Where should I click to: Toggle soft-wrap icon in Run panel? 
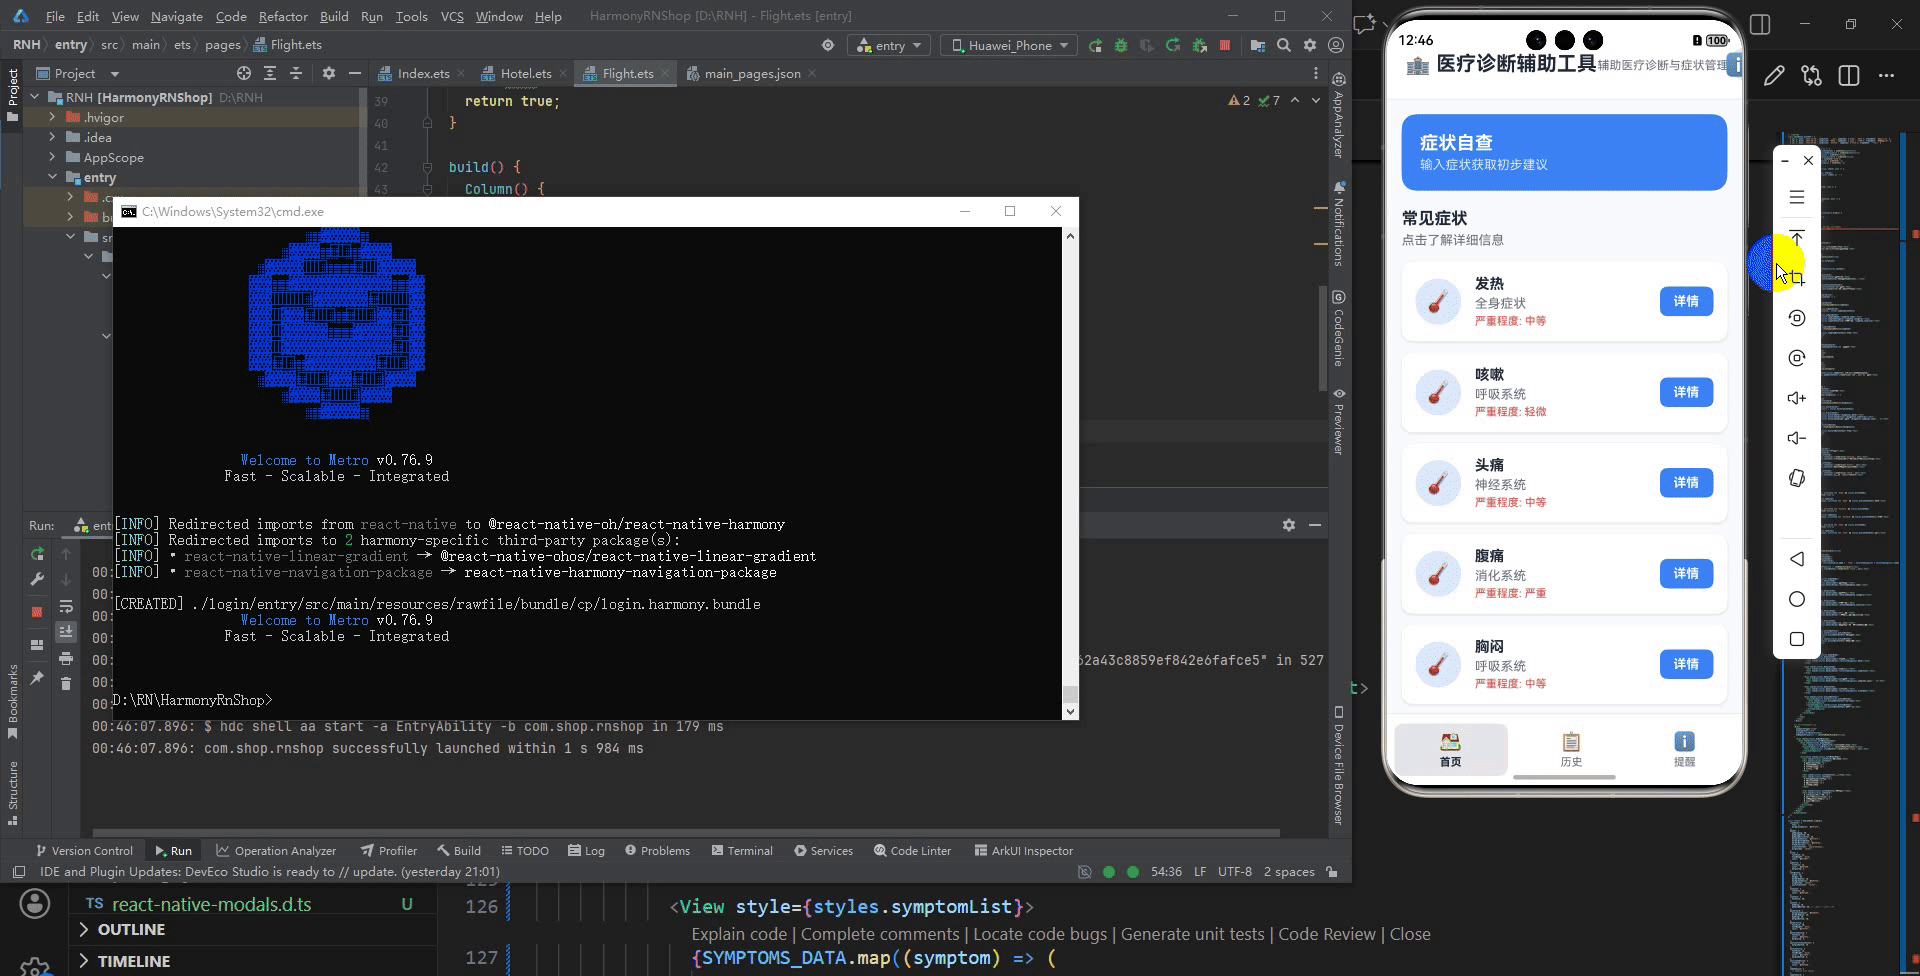coord(66,607)
